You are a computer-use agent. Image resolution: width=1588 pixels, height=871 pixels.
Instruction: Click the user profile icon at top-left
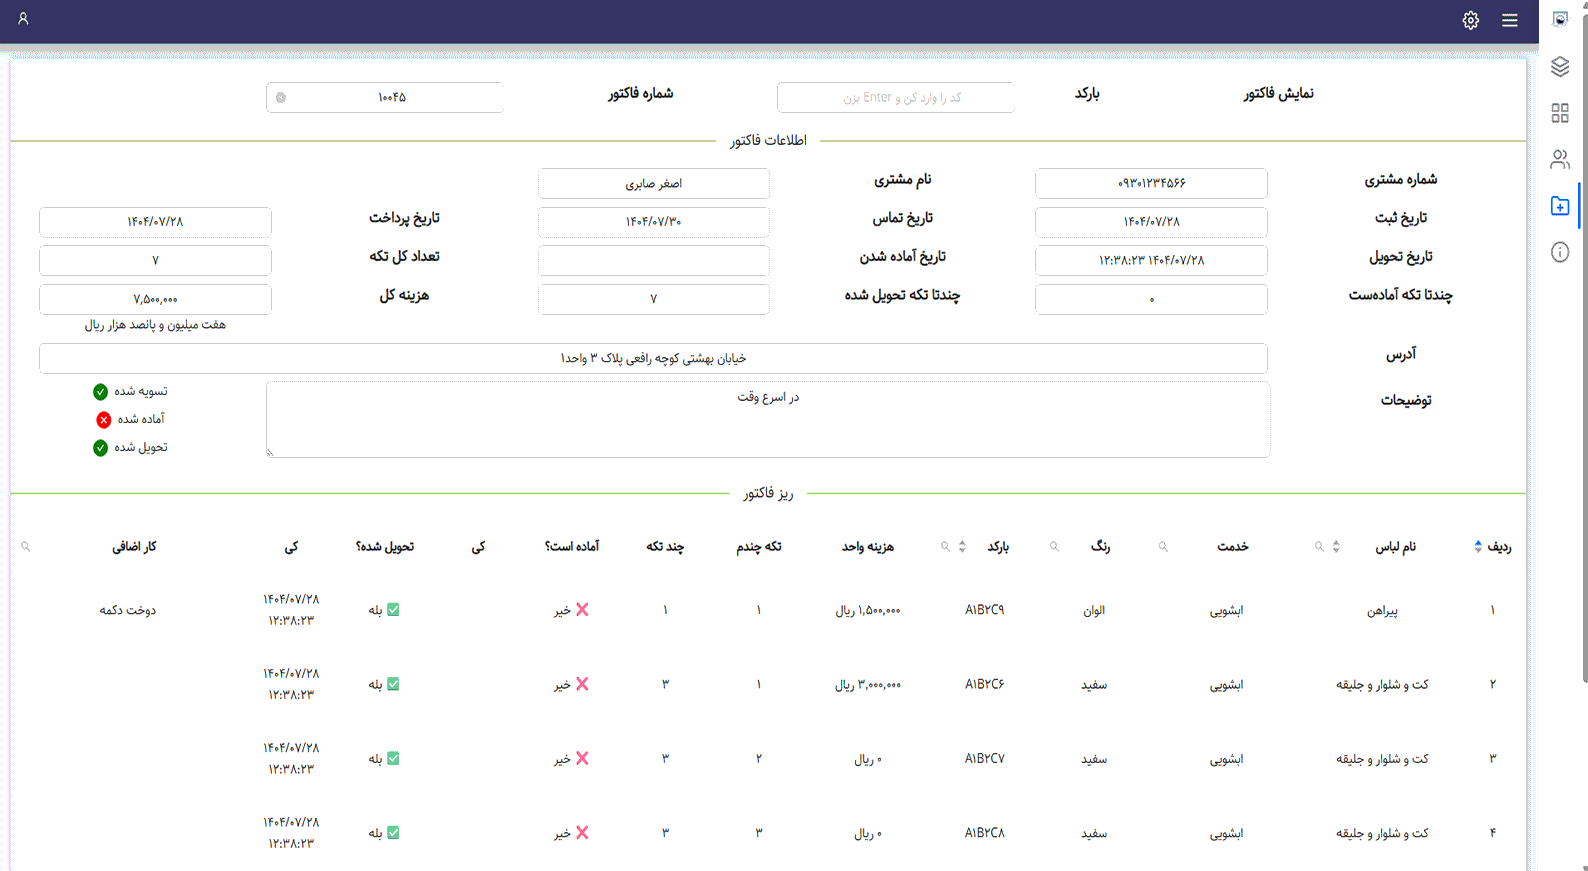[x=23, y=19]
